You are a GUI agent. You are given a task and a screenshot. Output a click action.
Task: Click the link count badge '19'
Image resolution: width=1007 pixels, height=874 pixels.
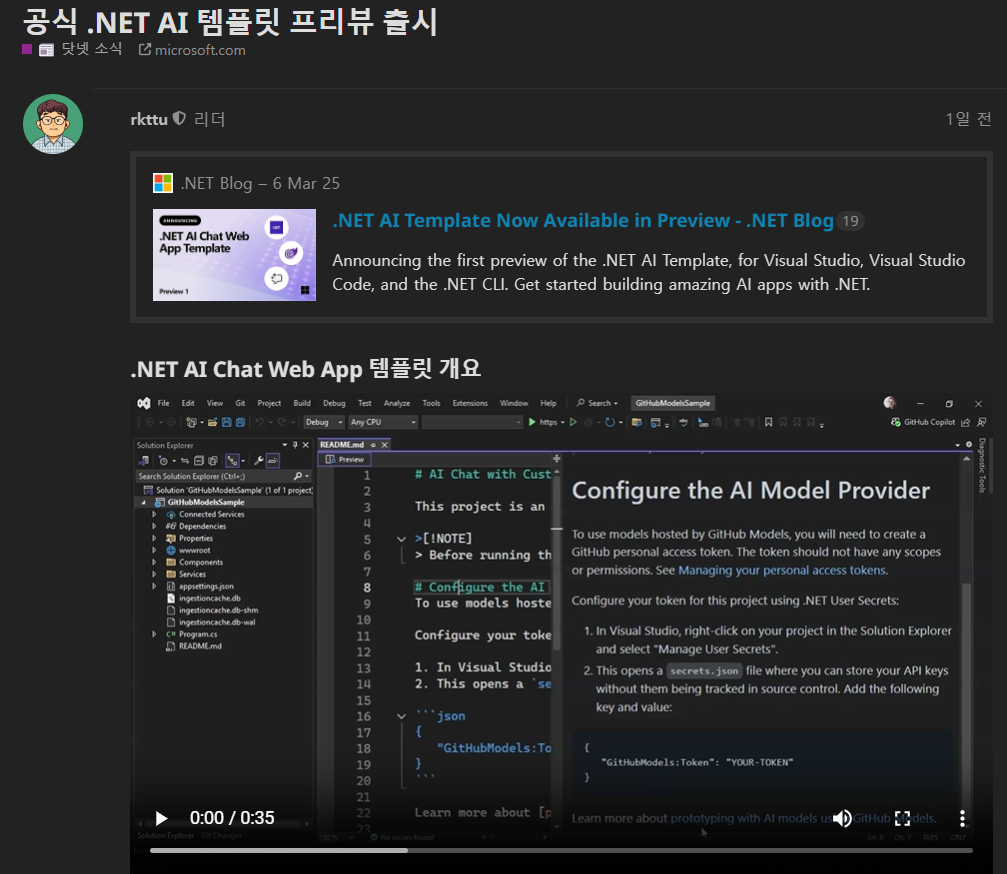[x=850, y=221]
